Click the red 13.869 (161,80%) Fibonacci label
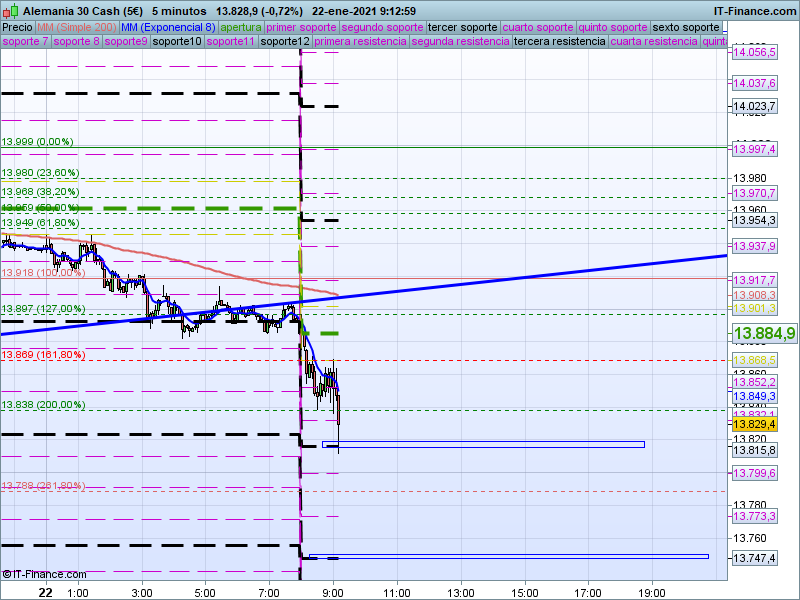 click(x=43, y=355)
